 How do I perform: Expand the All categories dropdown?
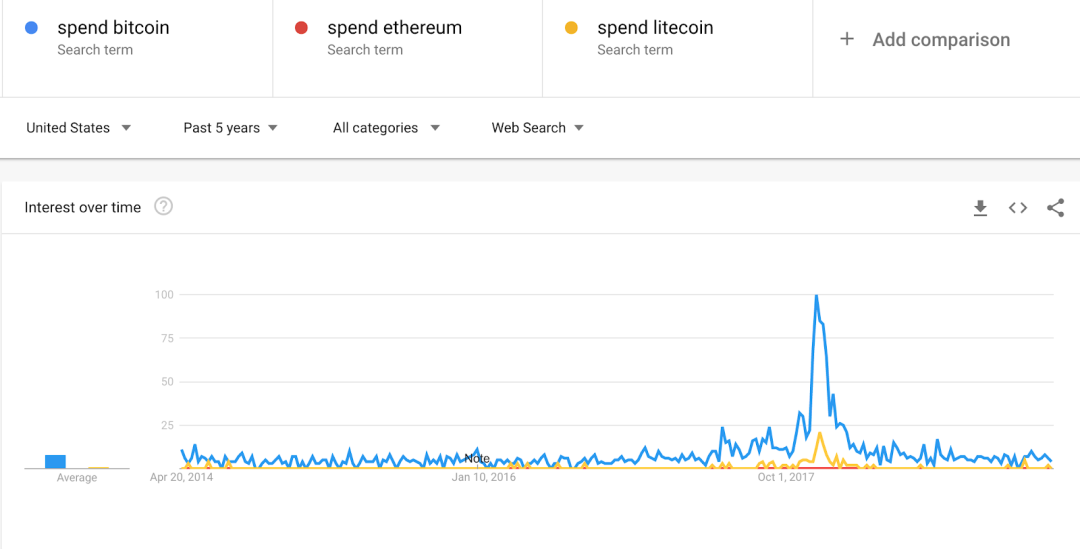[x=386, y=127]
